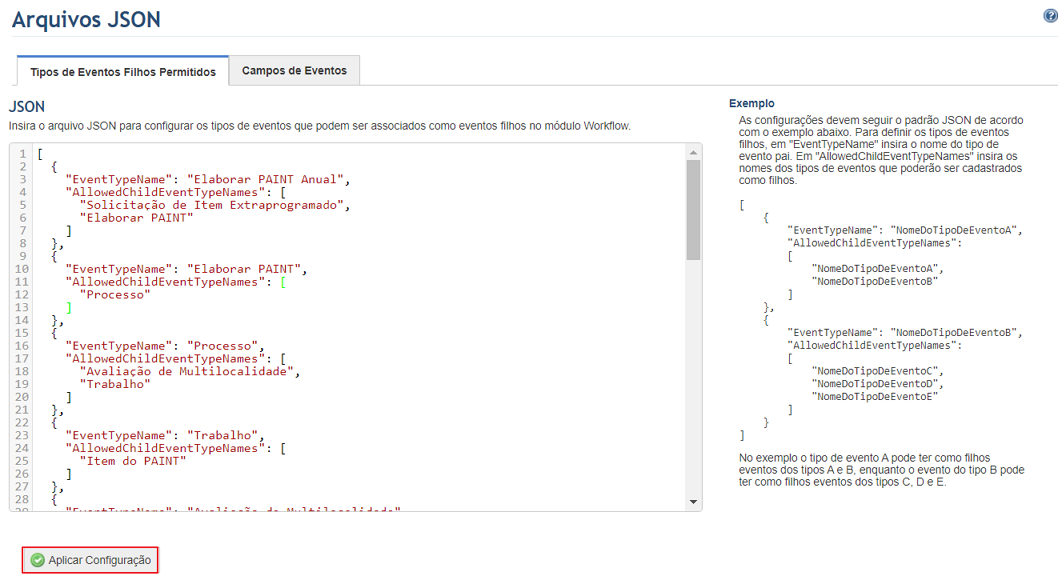This screenshot has height=584, width=1062.
Task: Click the "Processo" child entry on line 12
Action: 115,295
